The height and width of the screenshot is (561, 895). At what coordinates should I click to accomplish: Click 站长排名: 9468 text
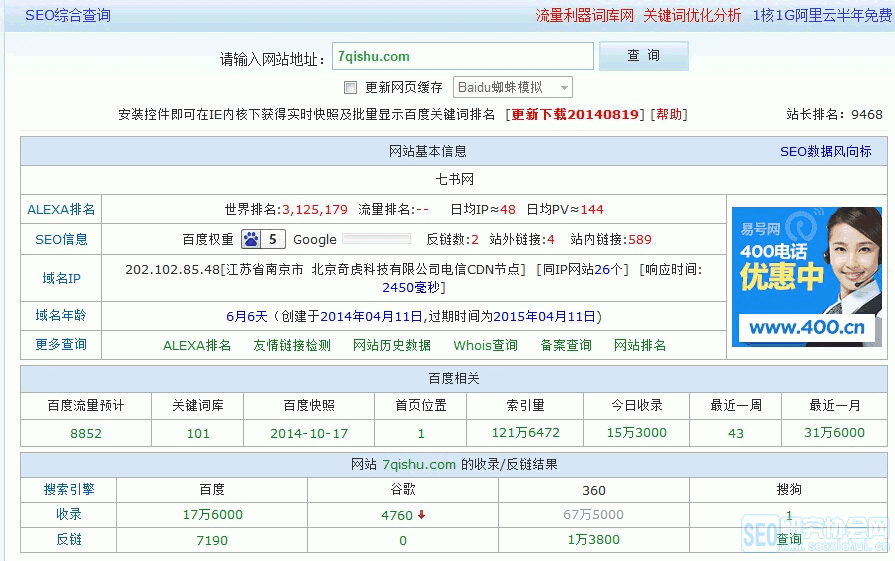(834, 114)
